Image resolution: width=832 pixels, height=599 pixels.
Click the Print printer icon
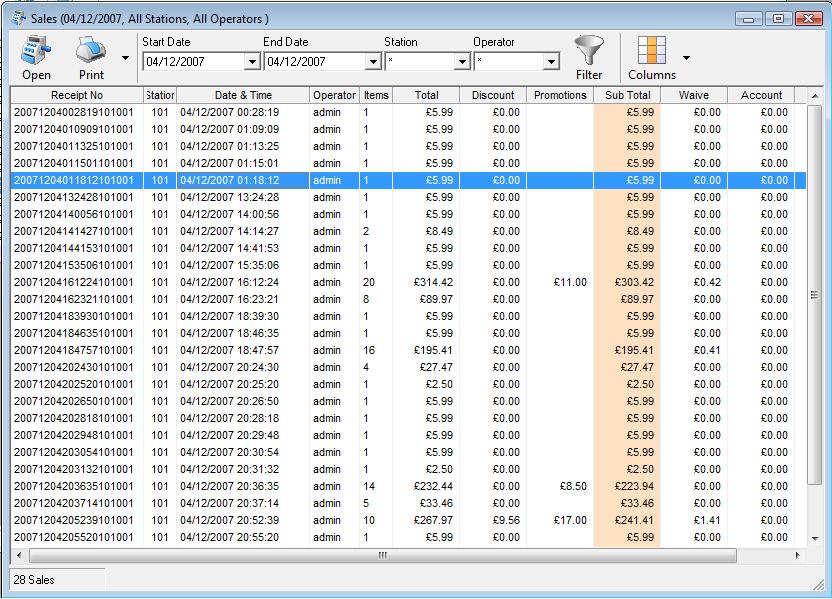pos(91,50)
